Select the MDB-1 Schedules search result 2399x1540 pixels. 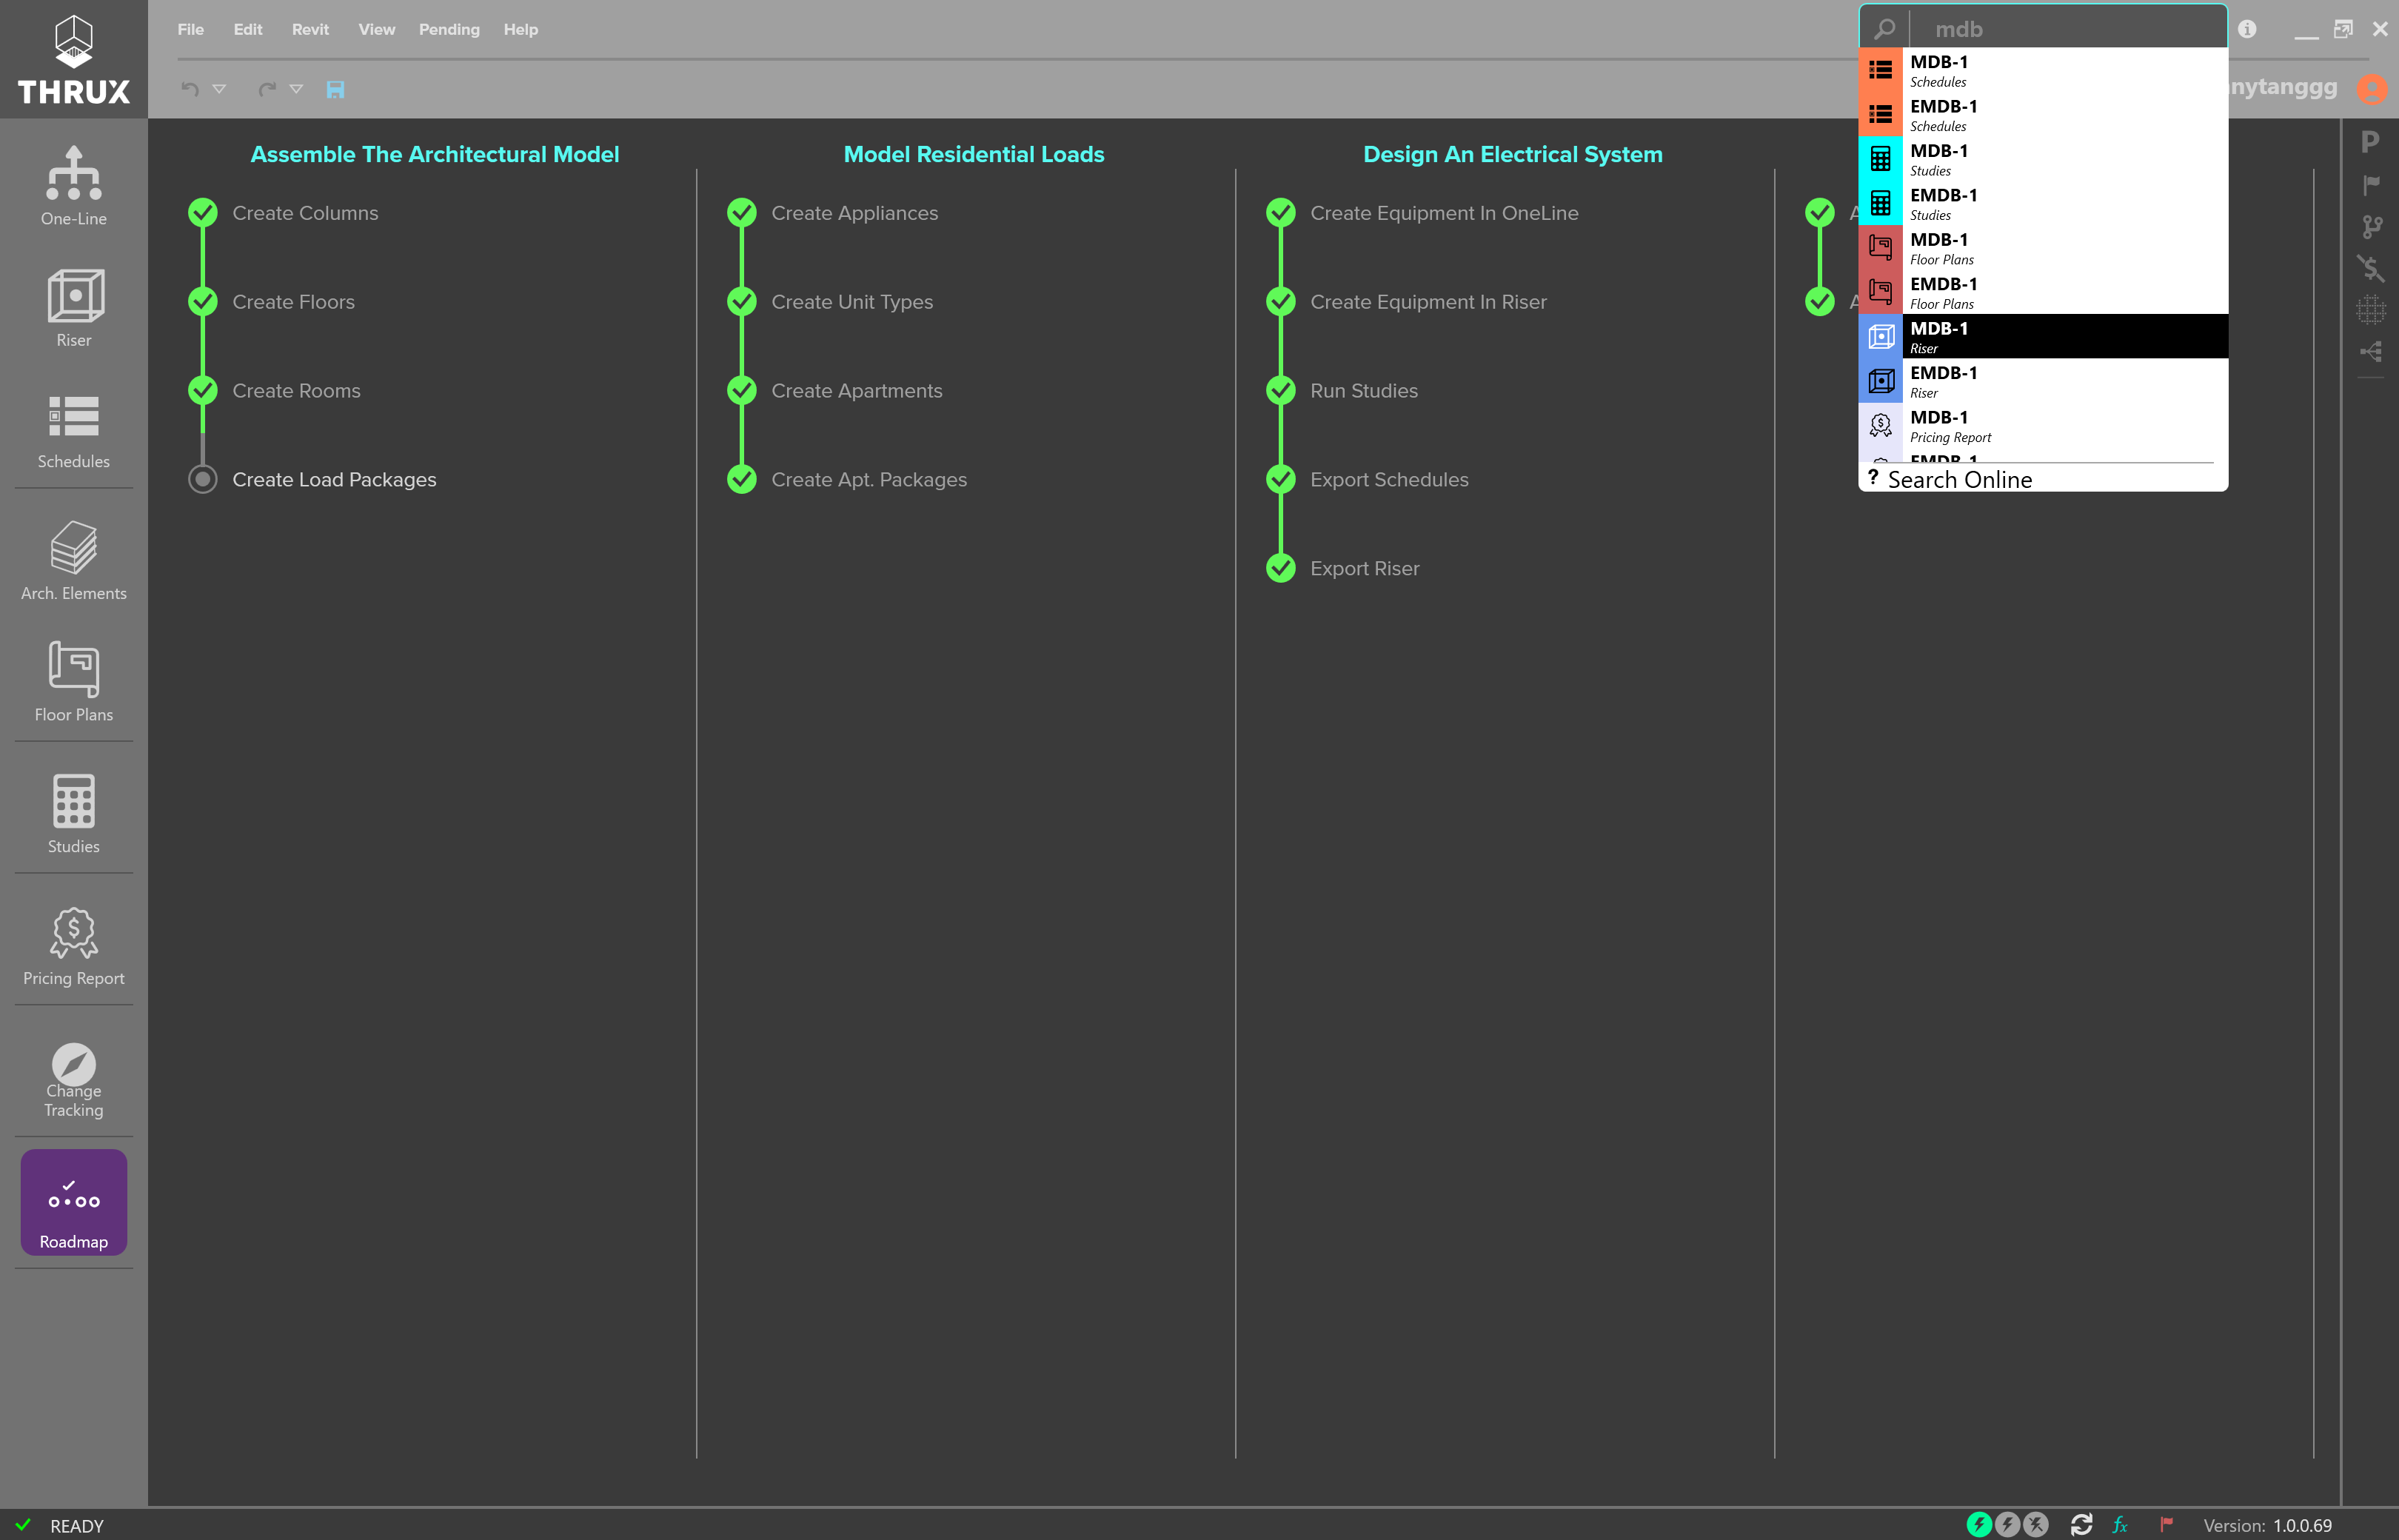(x=2043, y=70)
